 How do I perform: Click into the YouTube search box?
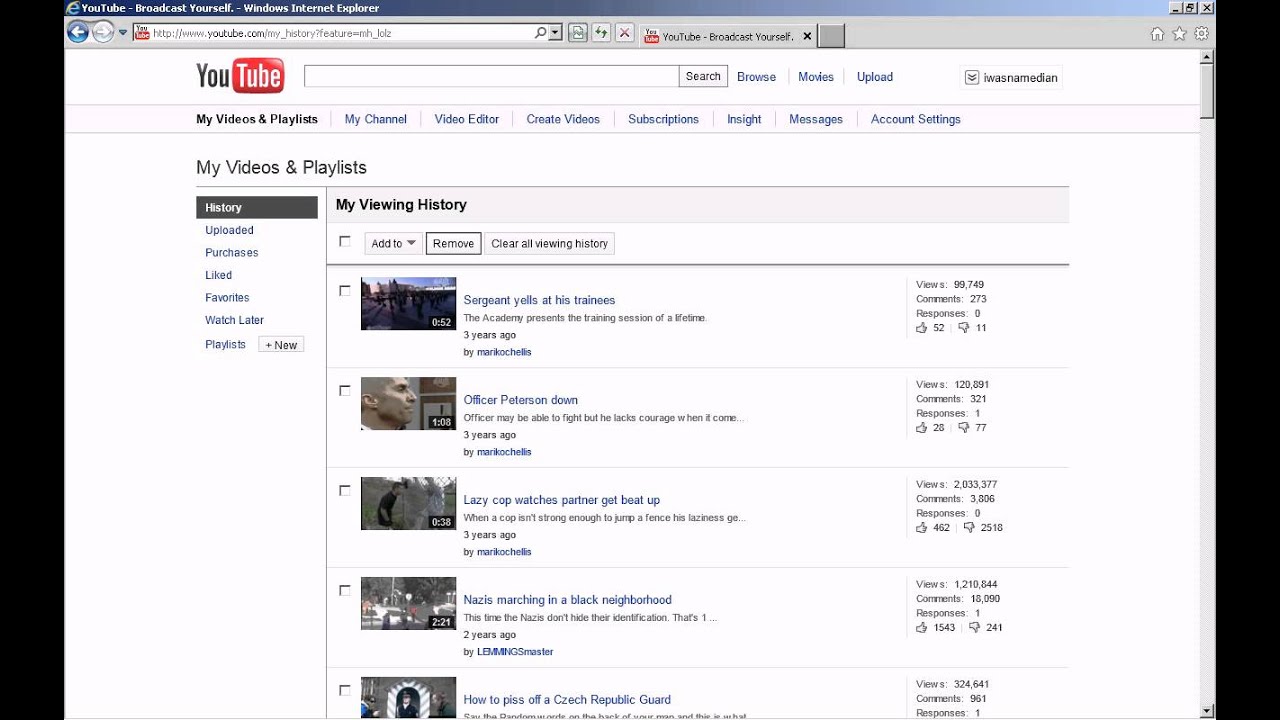tap(491, 76)
